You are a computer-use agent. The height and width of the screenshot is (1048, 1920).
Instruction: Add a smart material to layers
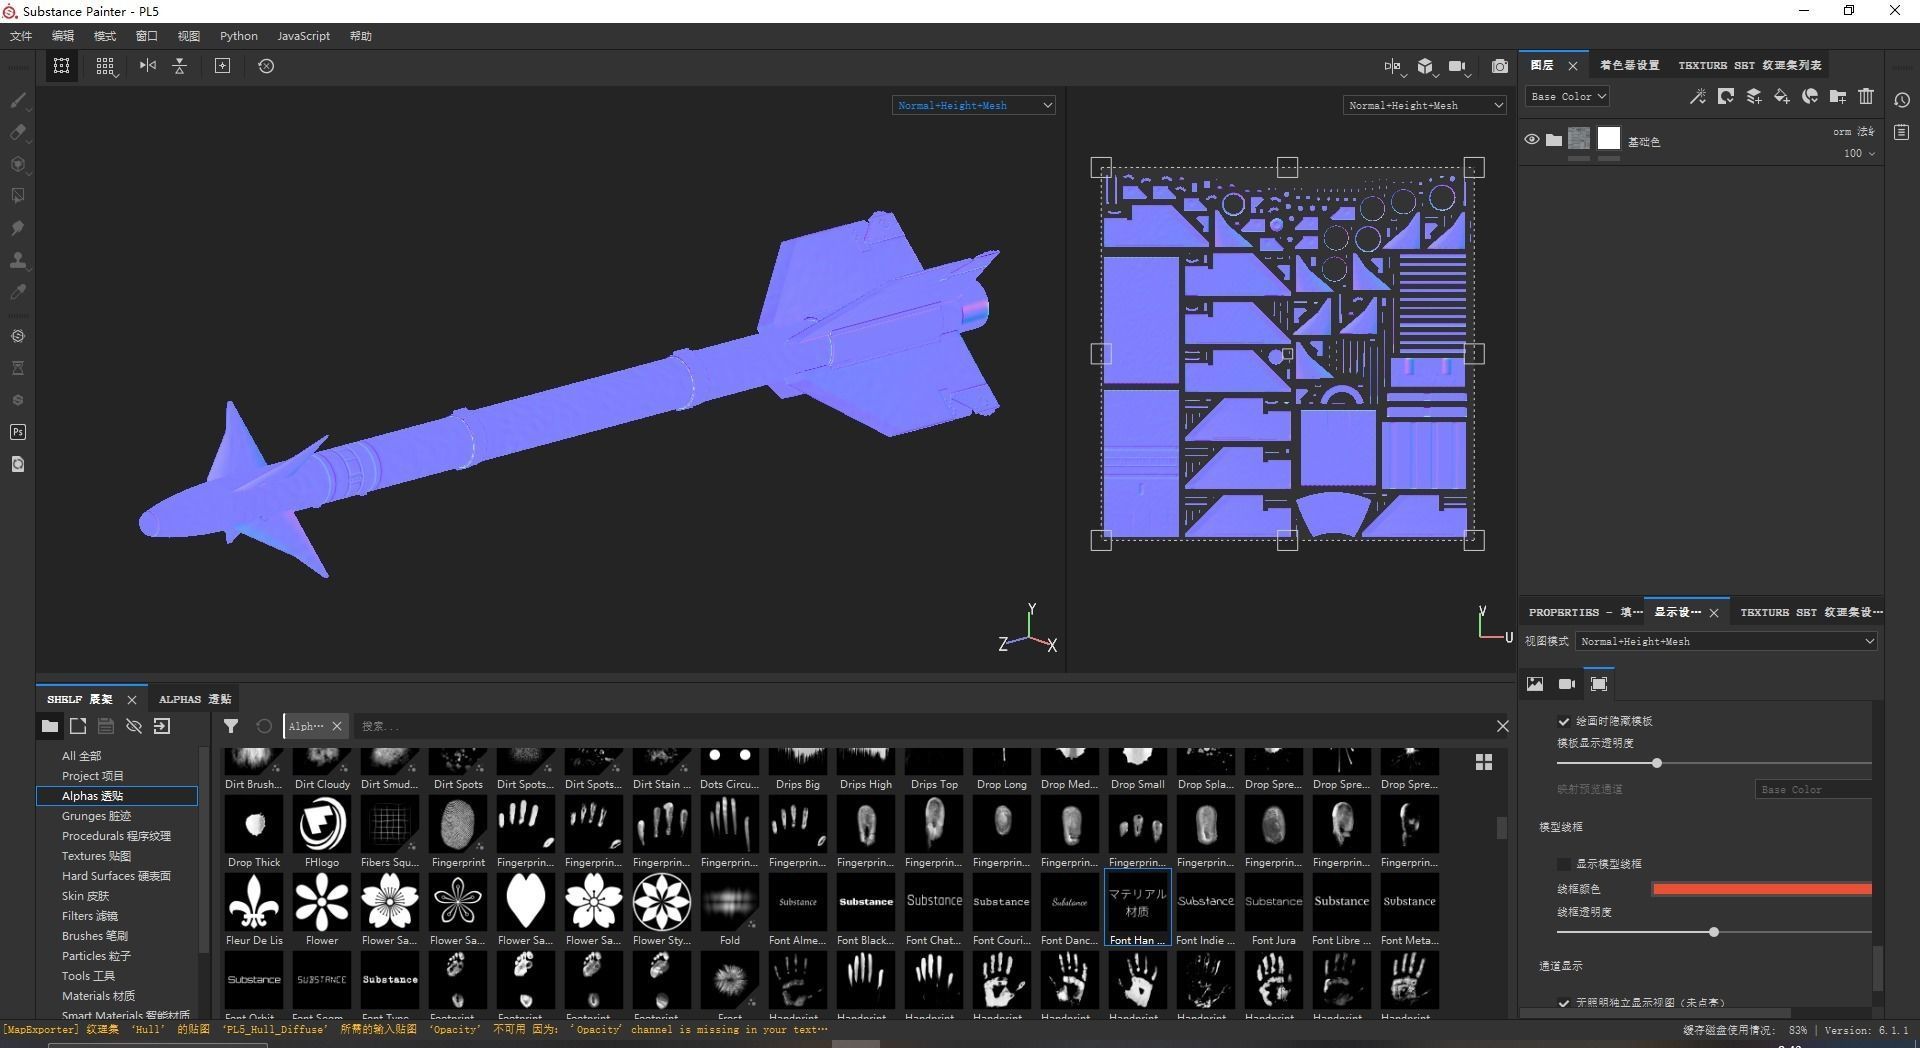click(x=1810, y=96)
